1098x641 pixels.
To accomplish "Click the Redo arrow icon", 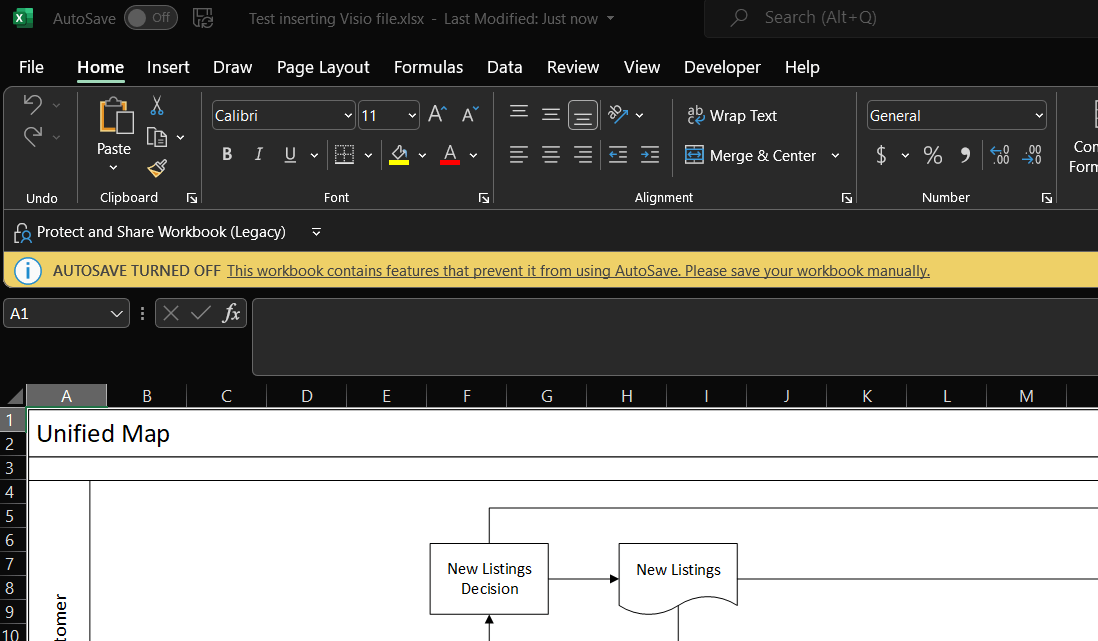I will pyautogui.click(x=32, y=136).
